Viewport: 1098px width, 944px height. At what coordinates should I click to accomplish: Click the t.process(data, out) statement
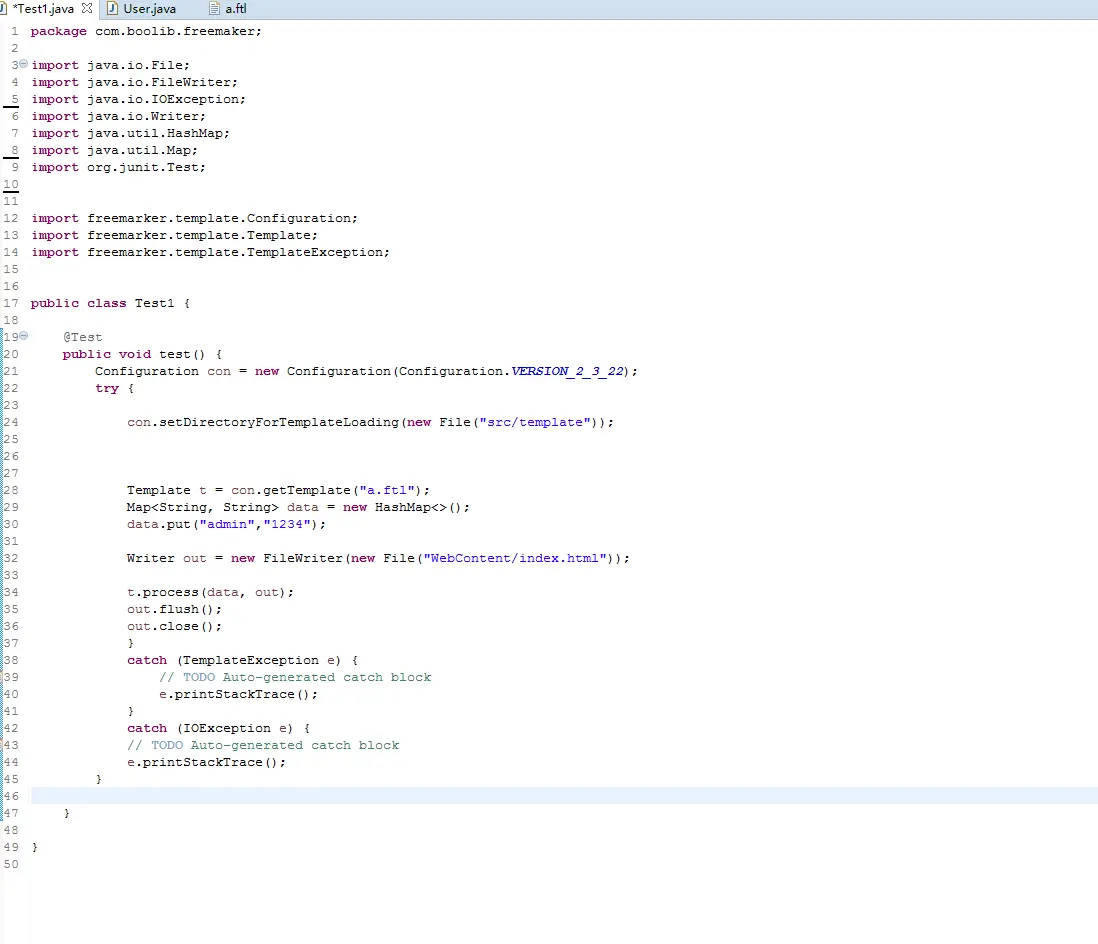click(x=210, y=592)
